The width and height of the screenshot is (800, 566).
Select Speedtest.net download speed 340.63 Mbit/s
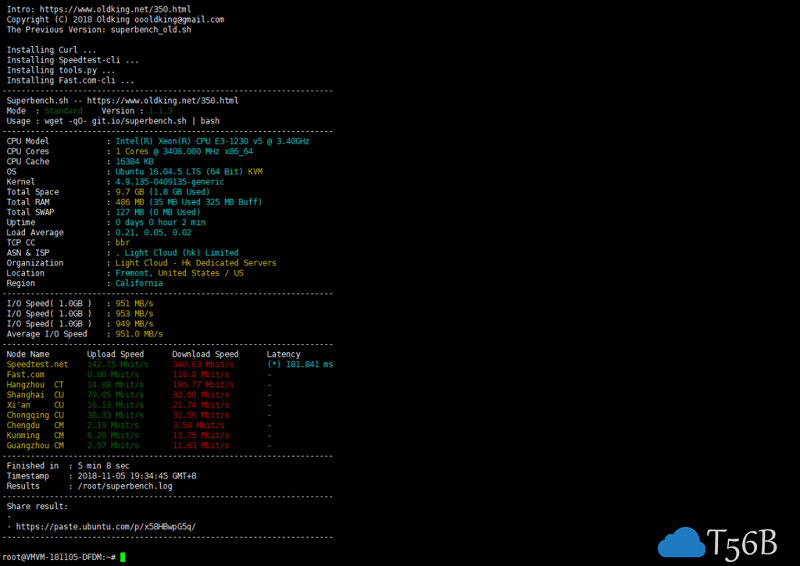203,364
